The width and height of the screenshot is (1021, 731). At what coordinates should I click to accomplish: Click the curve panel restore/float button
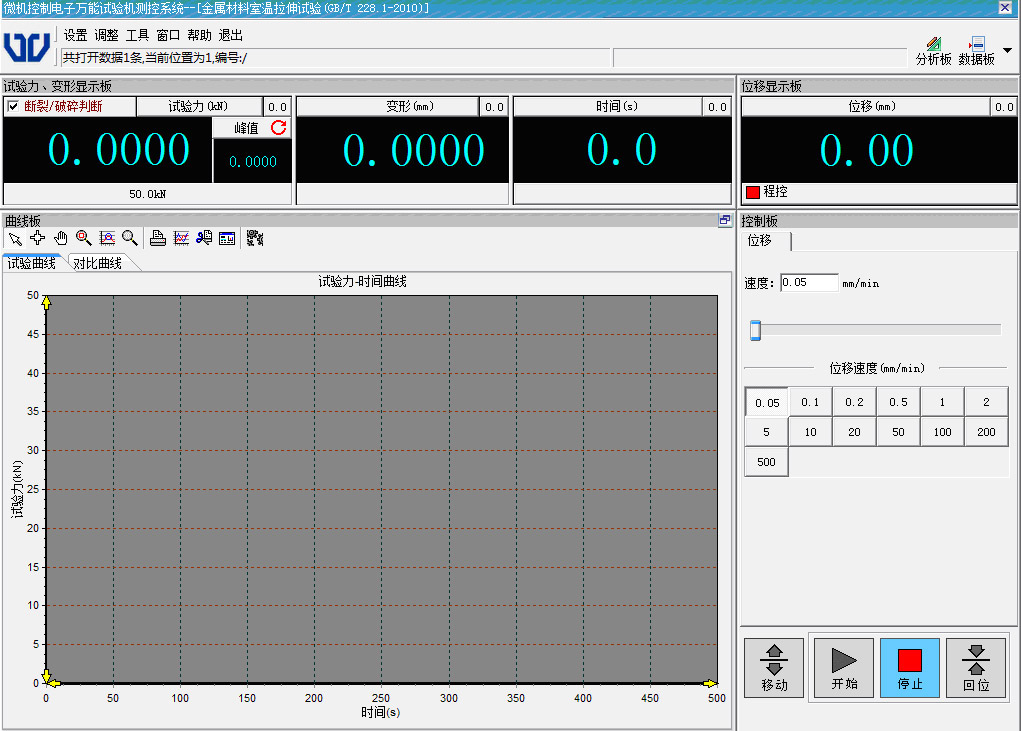click(725, 221)
